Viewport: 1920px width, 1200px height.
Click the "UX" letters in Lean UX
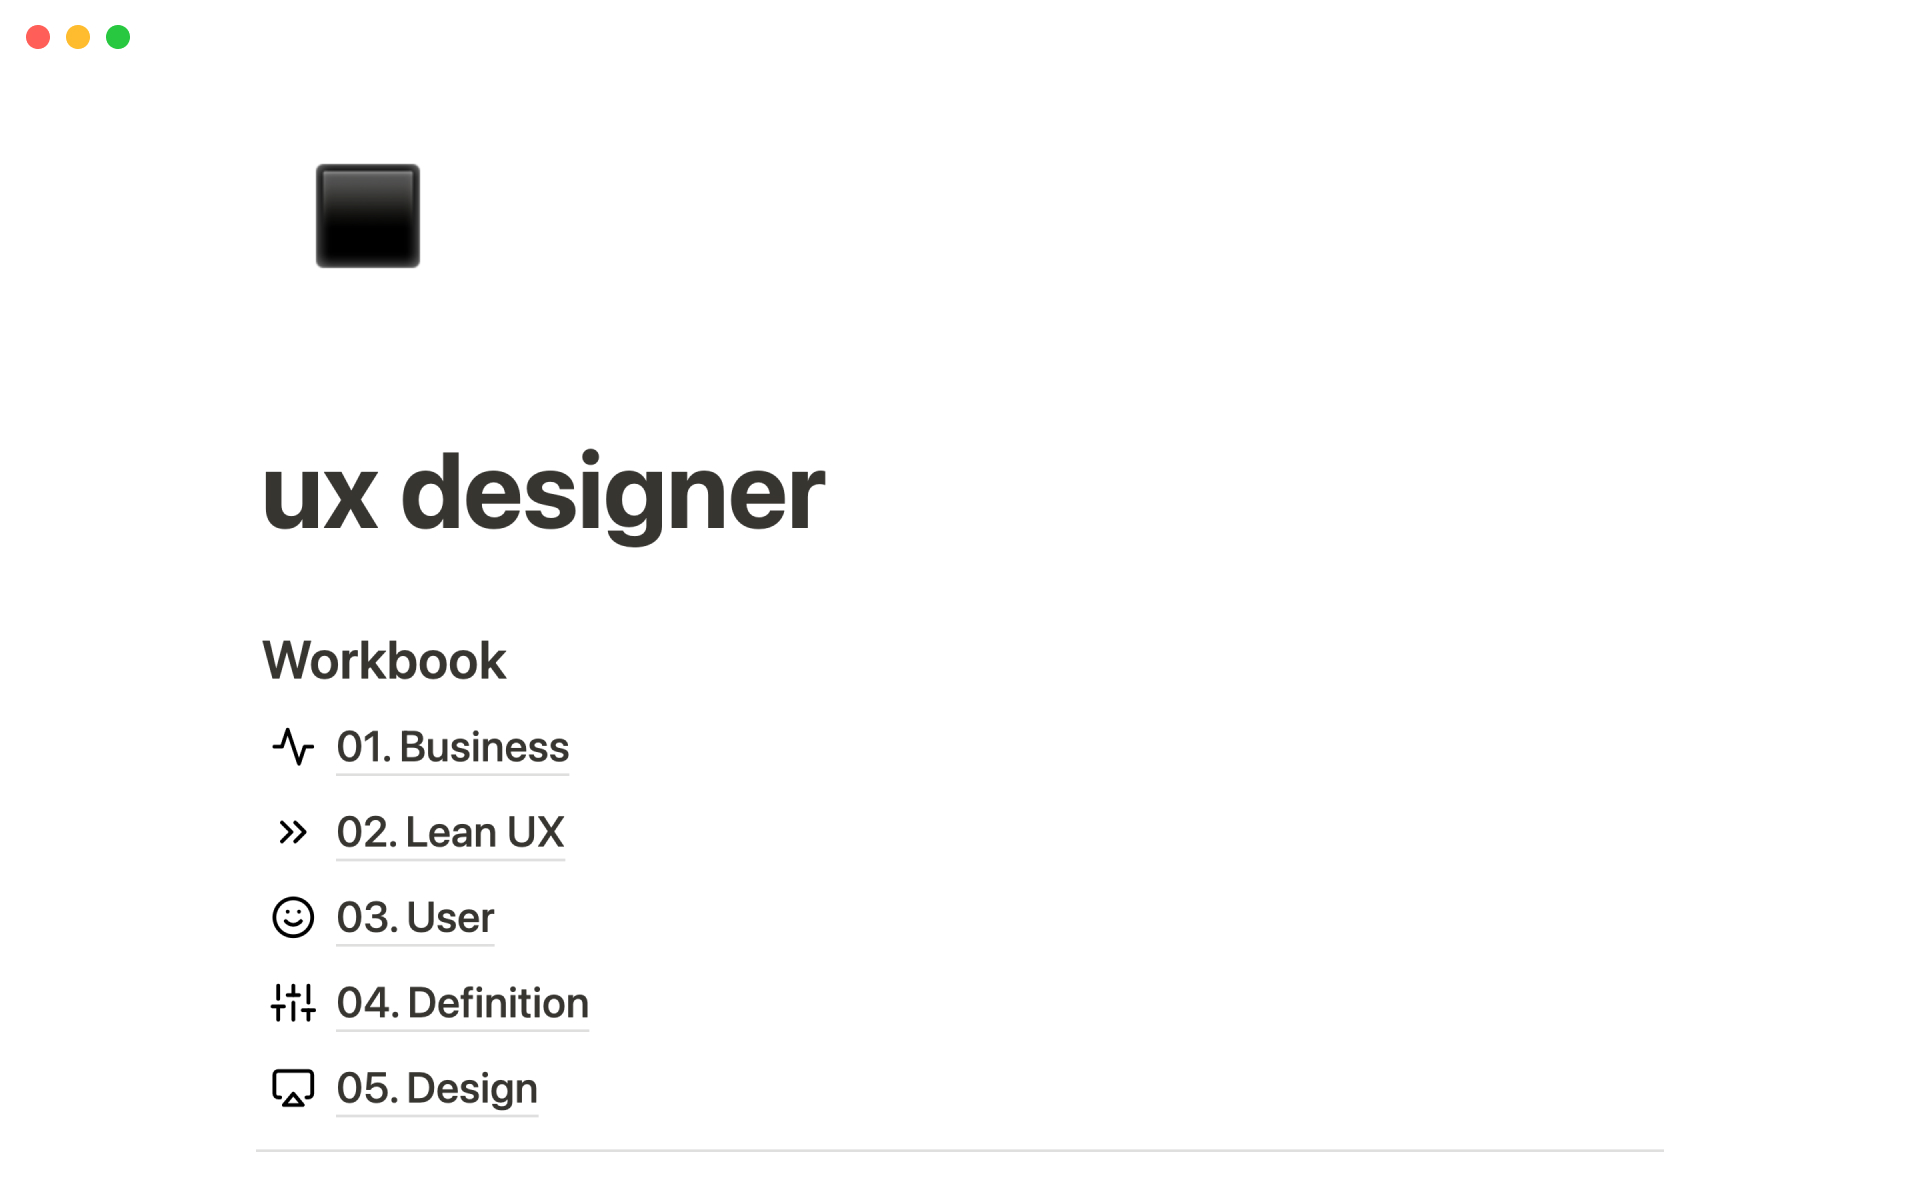click(535, 832)
